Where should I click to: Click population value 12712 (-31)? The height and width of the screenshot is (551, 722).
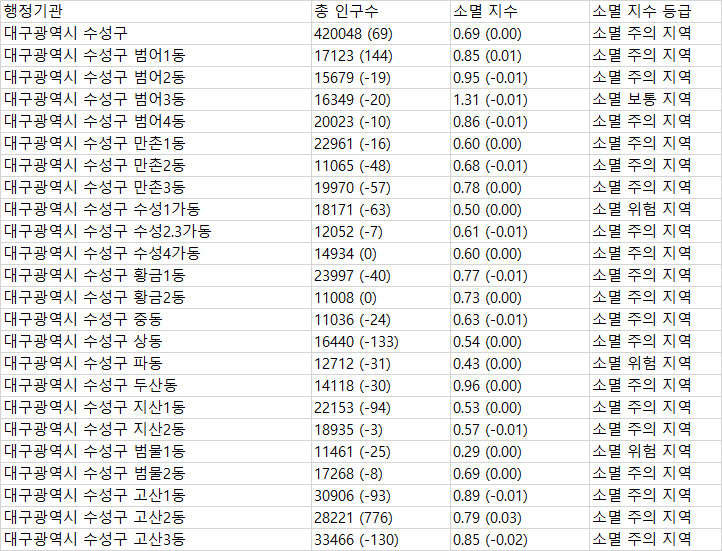[x=352, y=364]
